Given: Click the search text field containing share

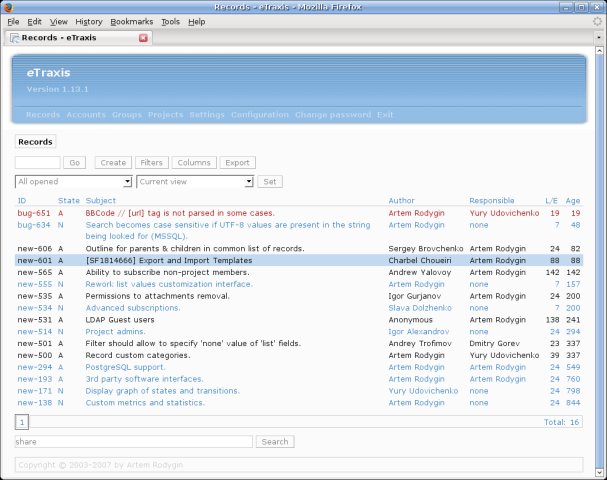Looking at the screenshot, I should click(133, 441).
